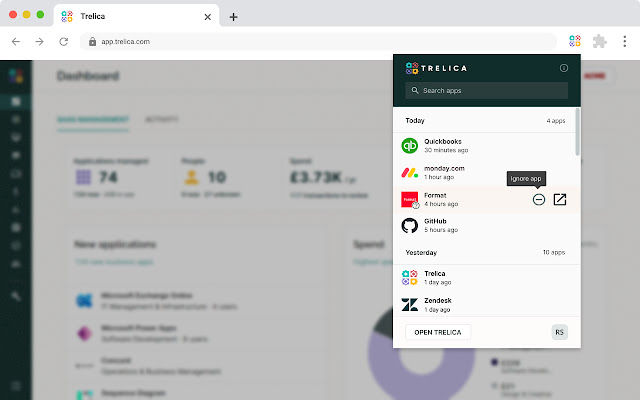Click the '4 apps' count label
The image size is (640, 400).
point(556,121)
